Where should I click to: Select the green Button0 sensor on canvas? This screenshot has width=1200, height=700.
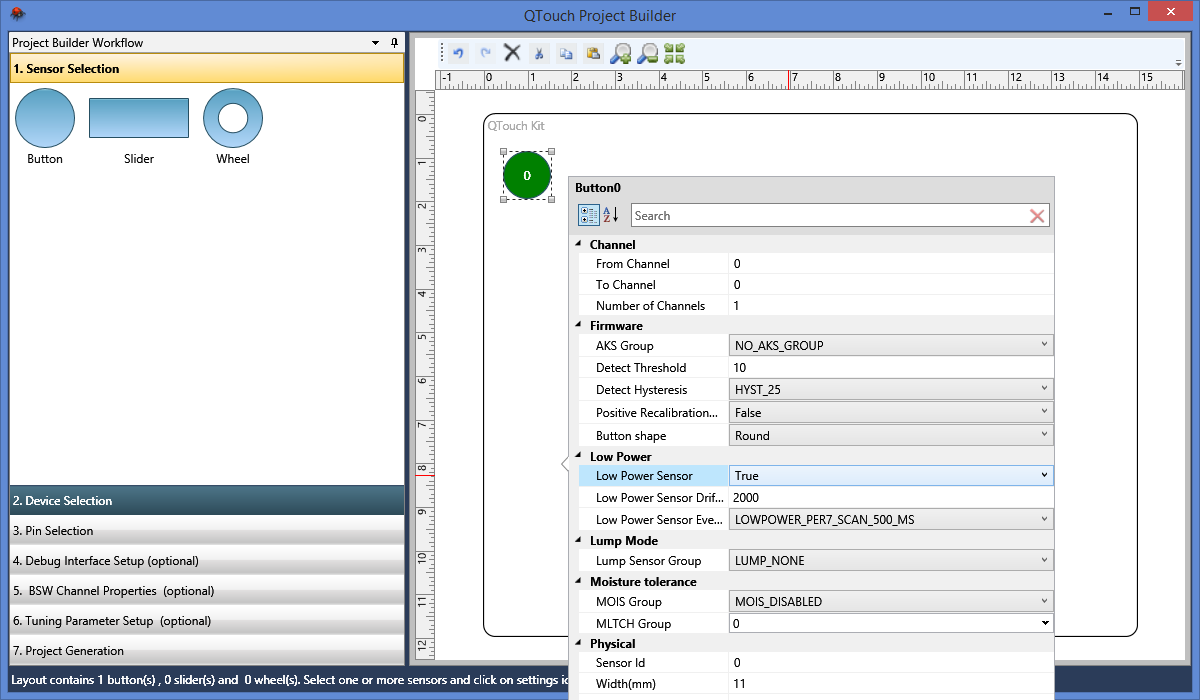click(527, 176)
